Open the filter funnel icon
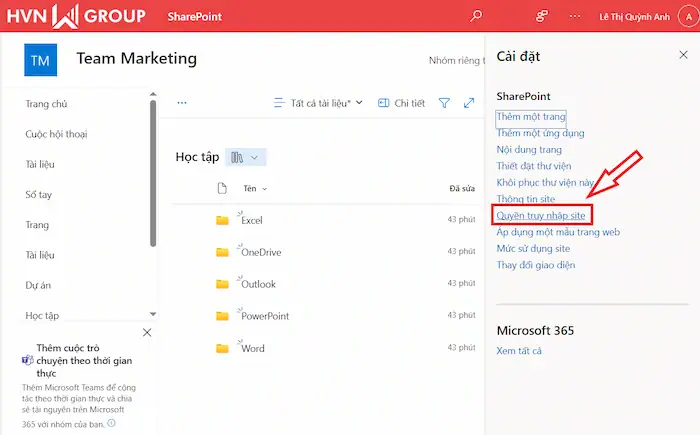This screenshot has width=700, height=435. pos(444,103)
